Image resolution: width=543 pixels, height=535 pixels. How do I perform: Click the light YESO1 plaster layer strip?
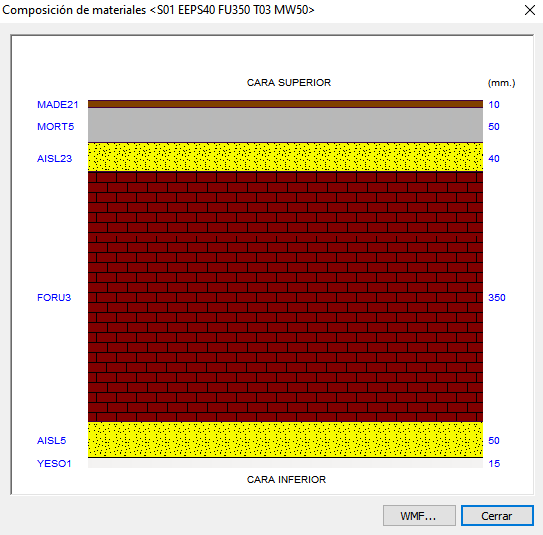pos(285,463)
